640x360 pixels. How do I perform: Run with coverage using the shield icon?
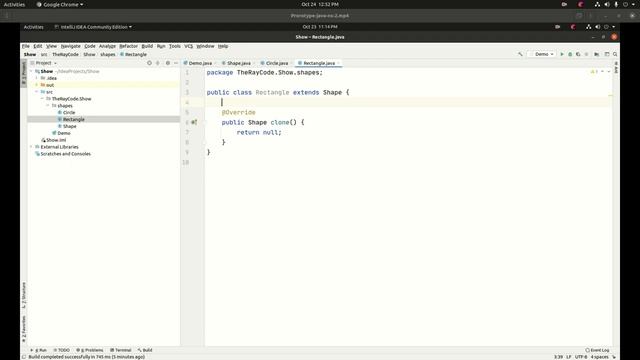(578, 54)
